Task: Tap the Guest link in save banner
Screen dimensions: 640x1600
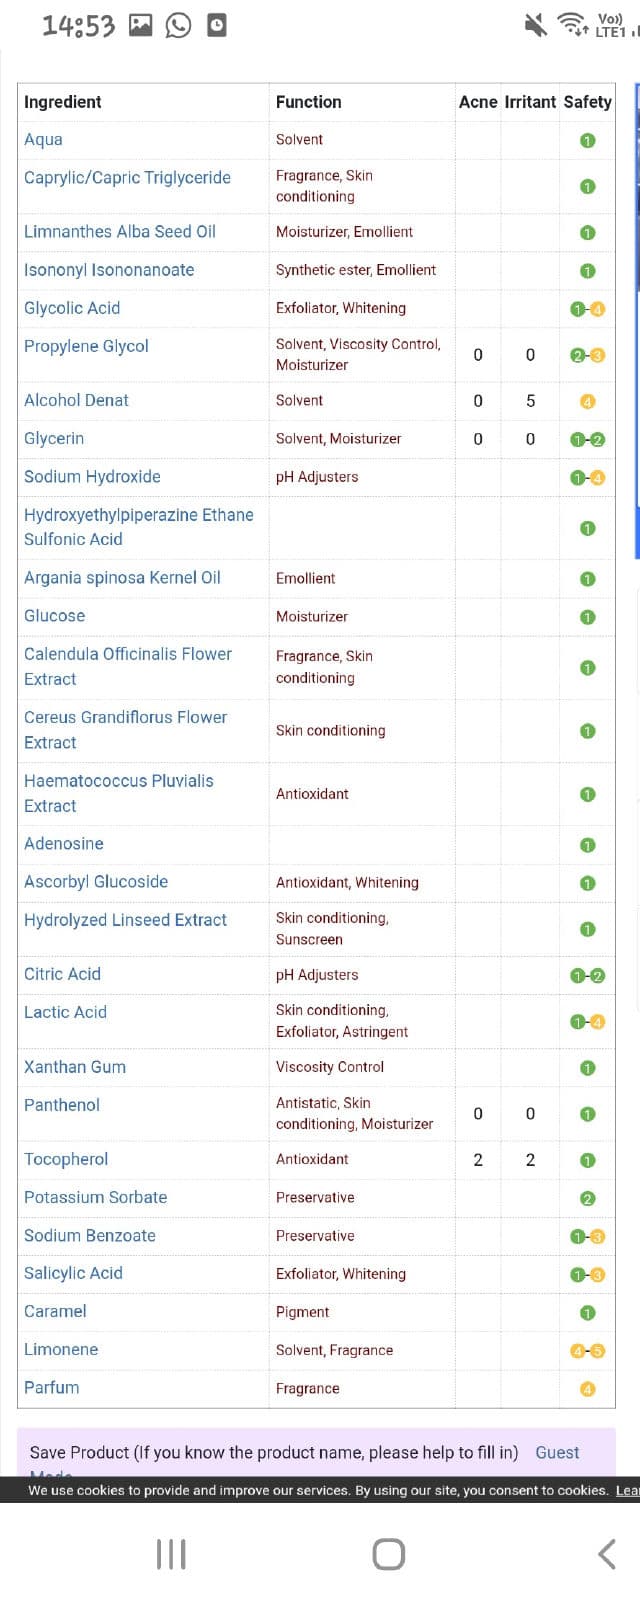Action: (x=557, y=1452)
